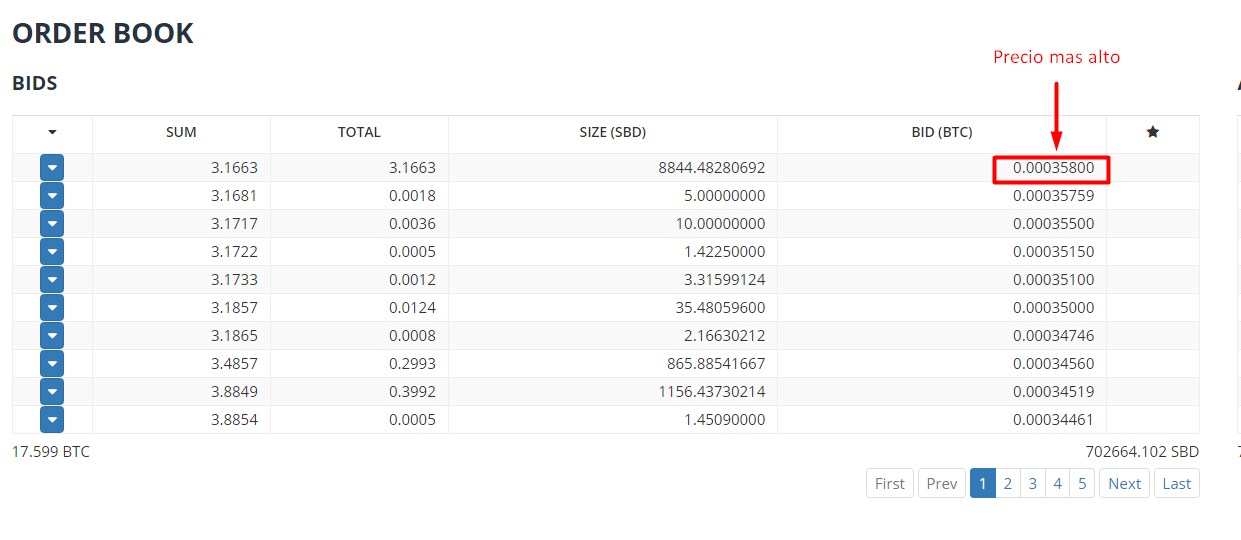
Task: Open the dropdown for the 0.00035100 bid row
Action: point(52,280)
